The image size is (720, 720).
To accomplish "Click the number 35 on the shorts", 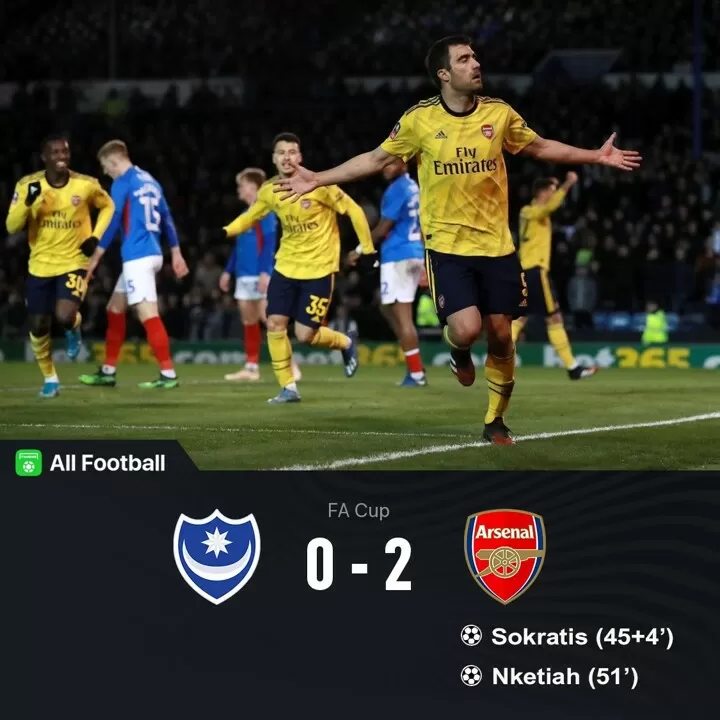I will 317,308.
